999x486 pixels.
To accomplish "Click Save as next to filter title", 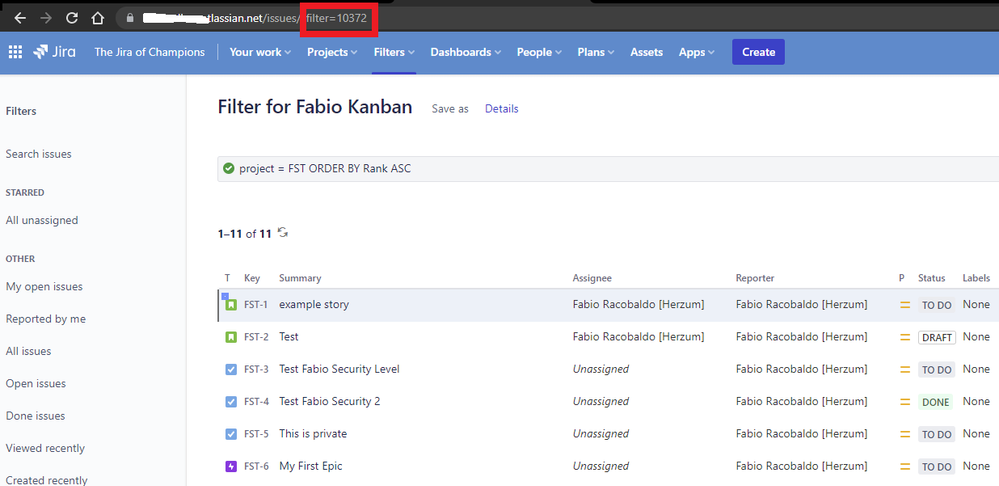I will pyautogui.click(x=450, y=109).
